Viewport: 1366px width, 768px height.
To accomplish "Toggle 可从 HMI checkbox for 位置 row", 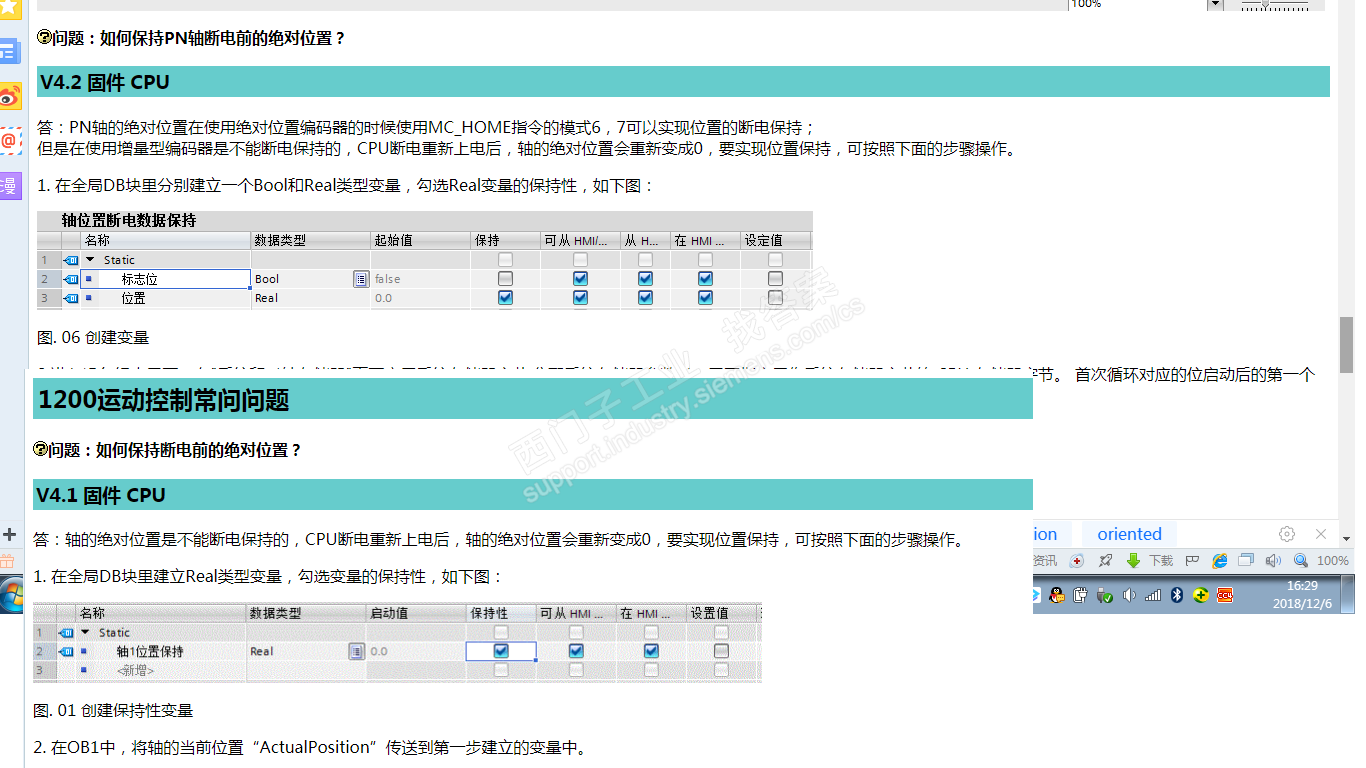I will coord(580,298).
